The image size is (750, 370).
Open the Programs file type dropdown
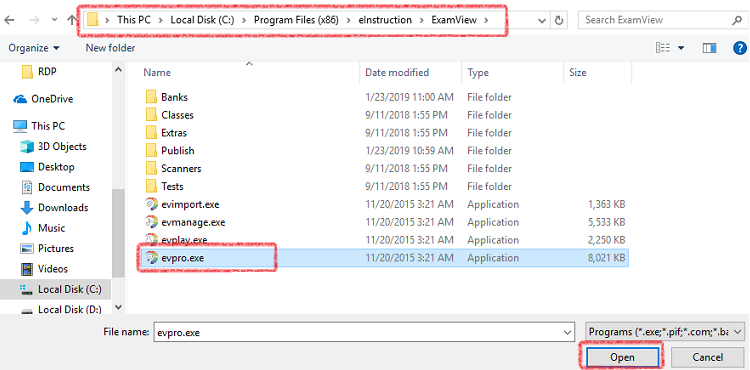click(665, 332)
